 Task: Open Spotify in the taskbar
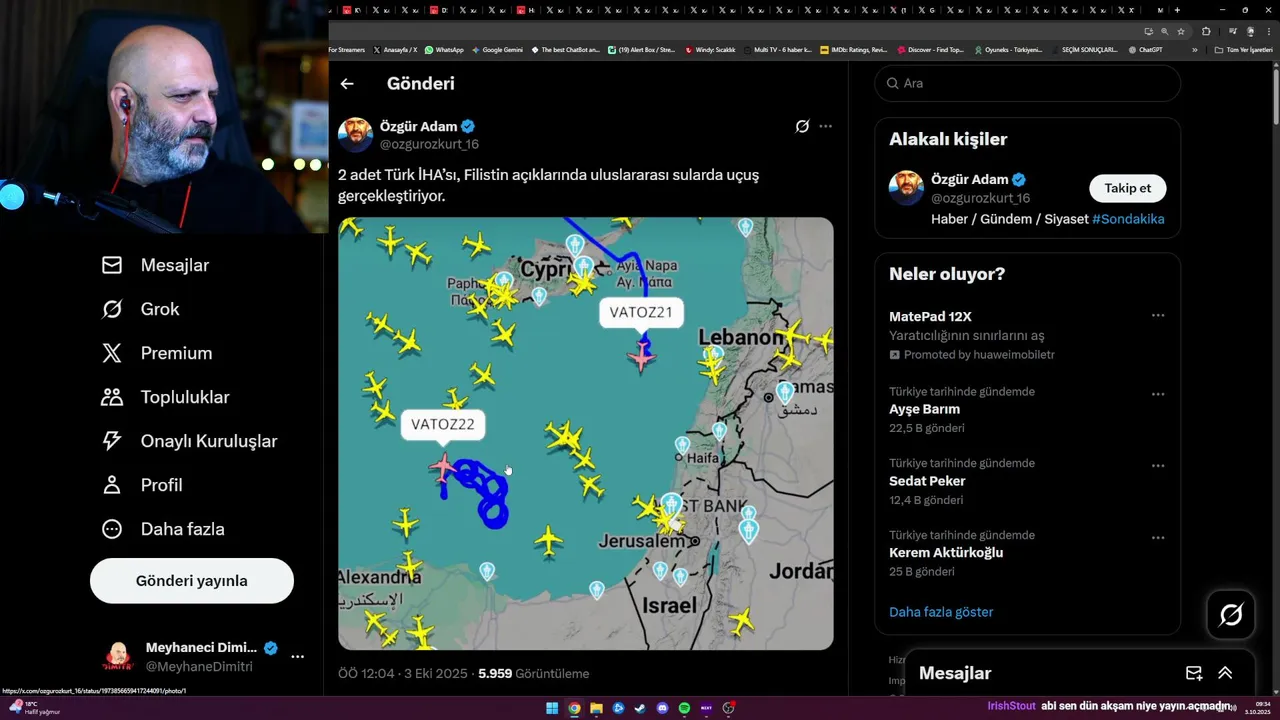tap(684, 708)
